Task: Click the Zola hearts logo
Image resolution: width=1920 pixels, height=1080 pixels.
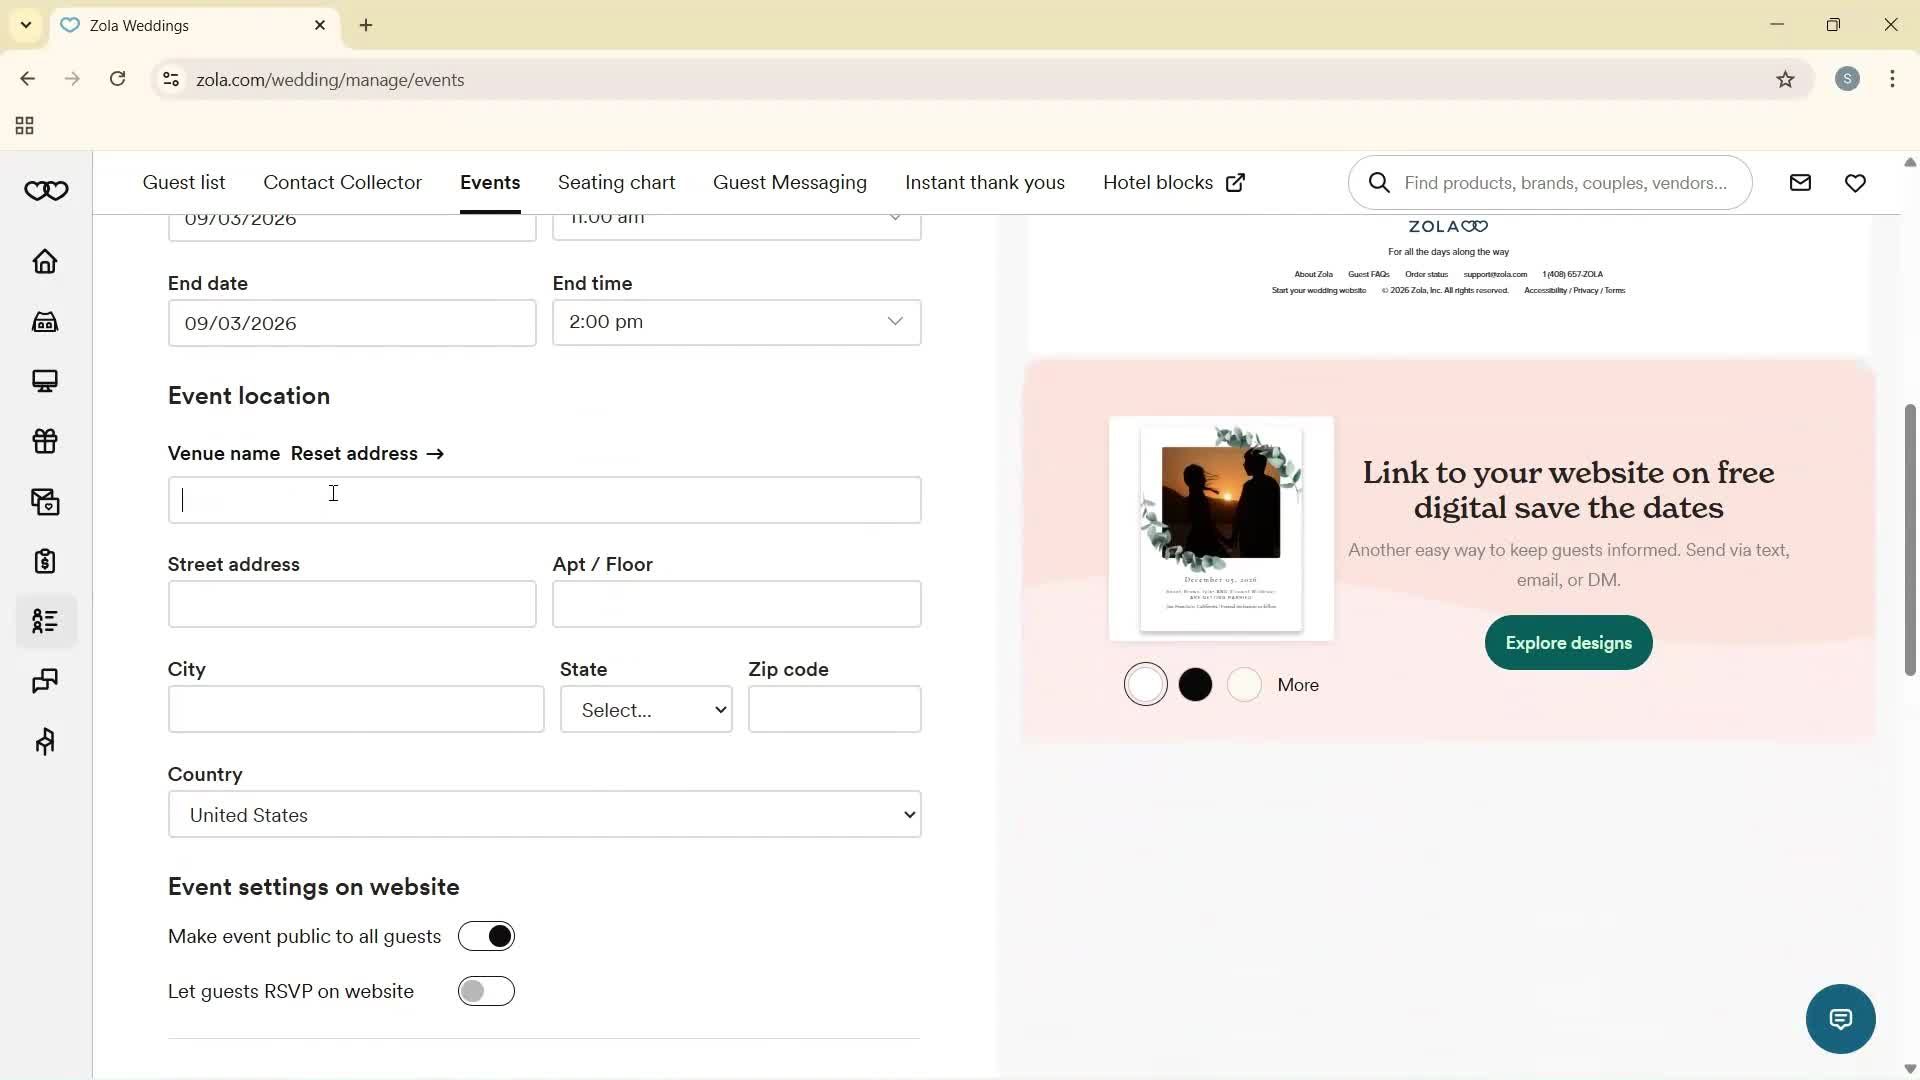Action: pos(46,190)
